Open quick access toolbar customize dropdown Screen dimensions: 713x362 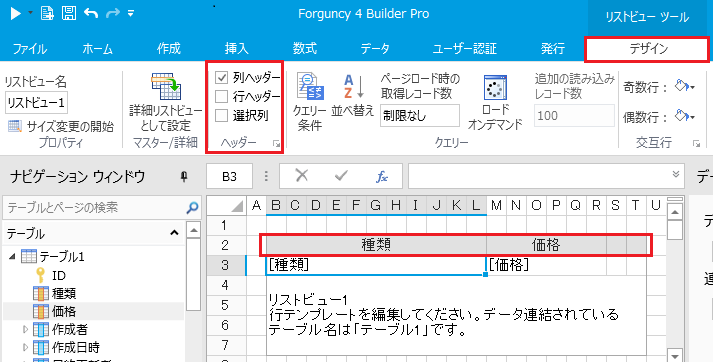click(131, 14)
